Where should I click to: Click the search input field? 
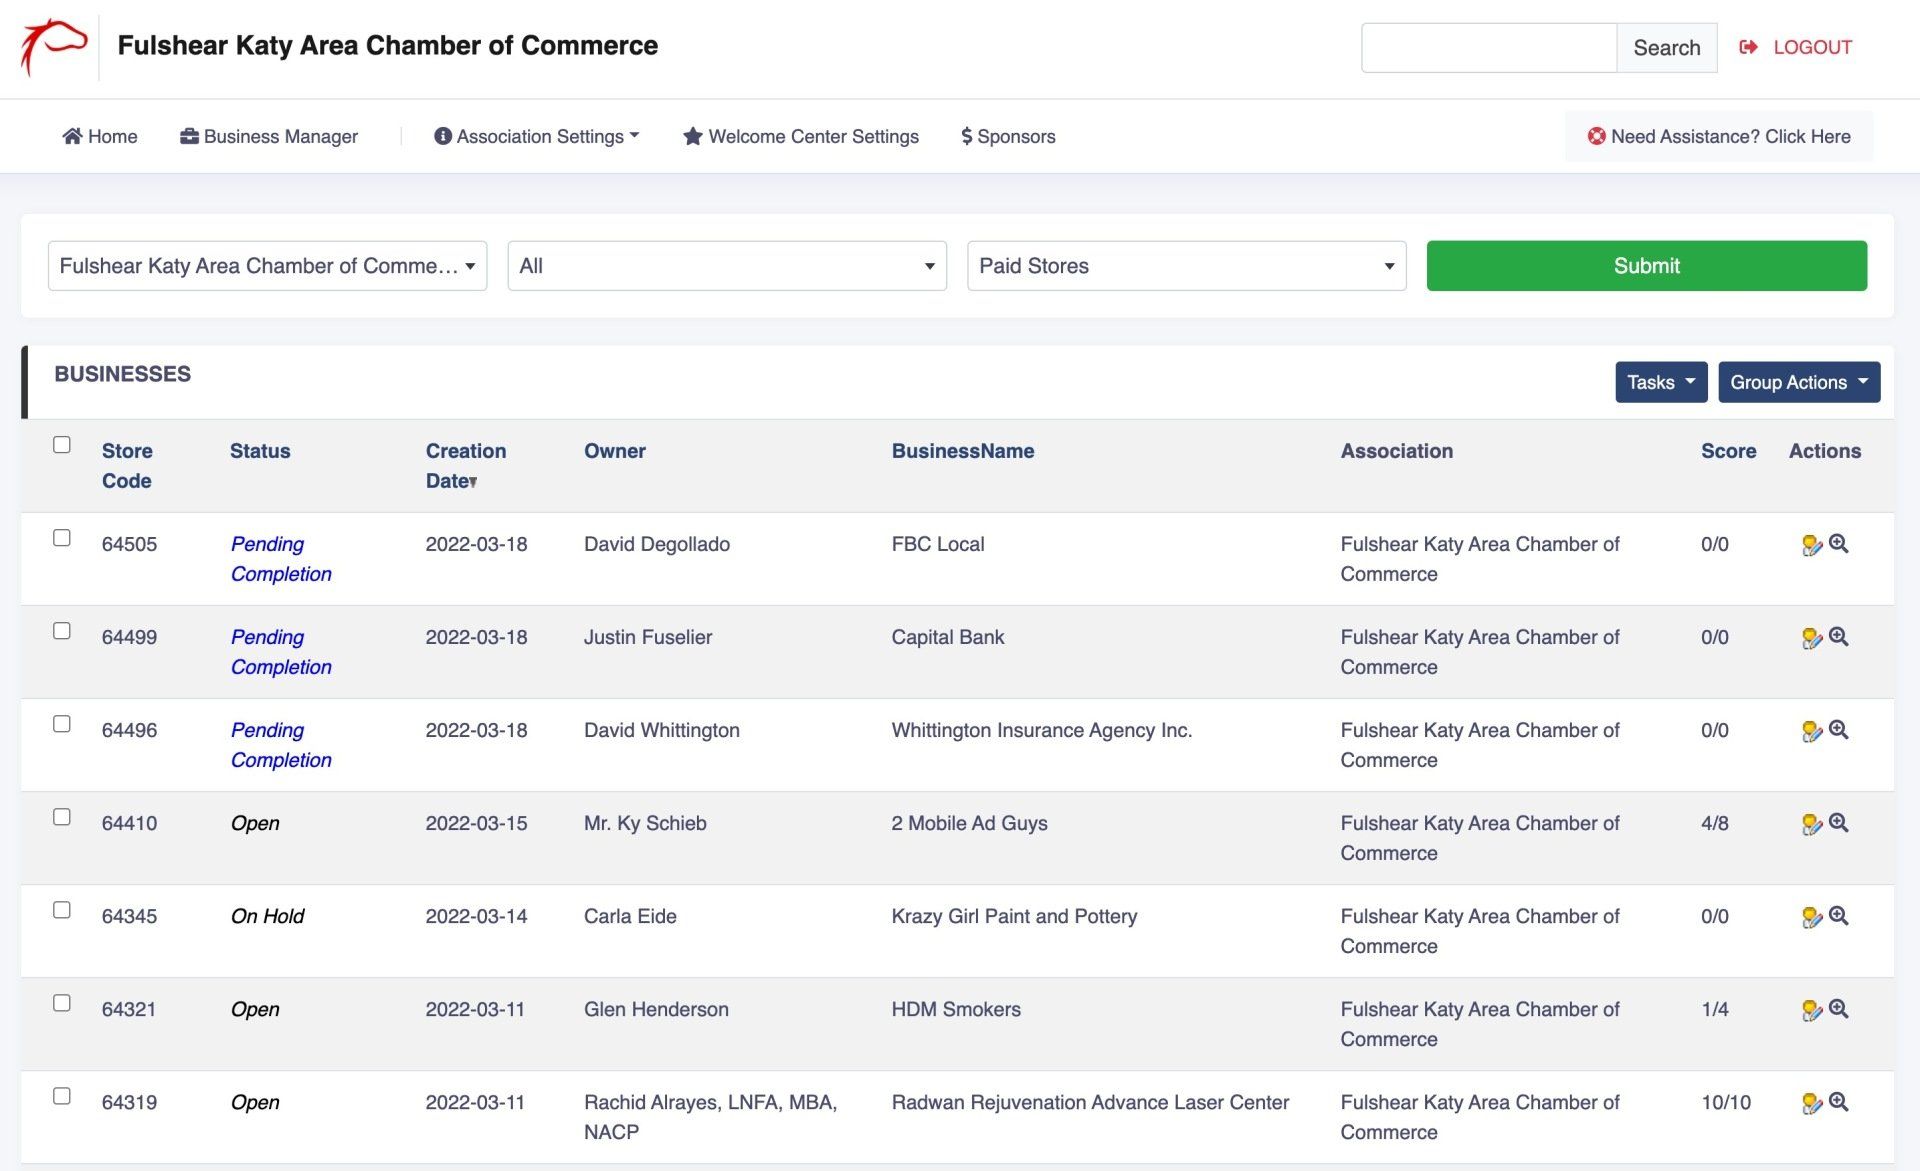(x=1488, y=47)
